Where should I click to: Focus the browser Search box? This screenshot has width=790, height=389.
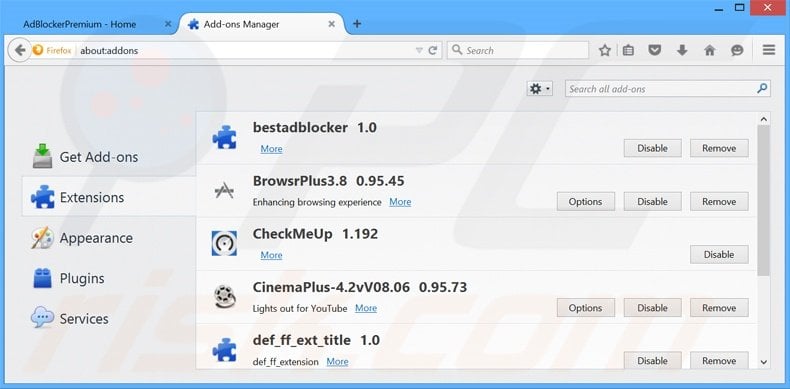click(x=518, y=50)
